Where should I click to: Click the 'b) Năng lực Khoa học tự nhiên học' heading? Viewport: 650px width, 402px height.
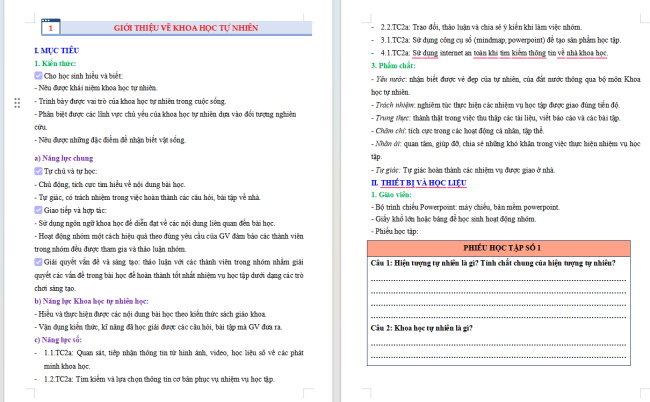pyautogui.click(x=91, y=301)
